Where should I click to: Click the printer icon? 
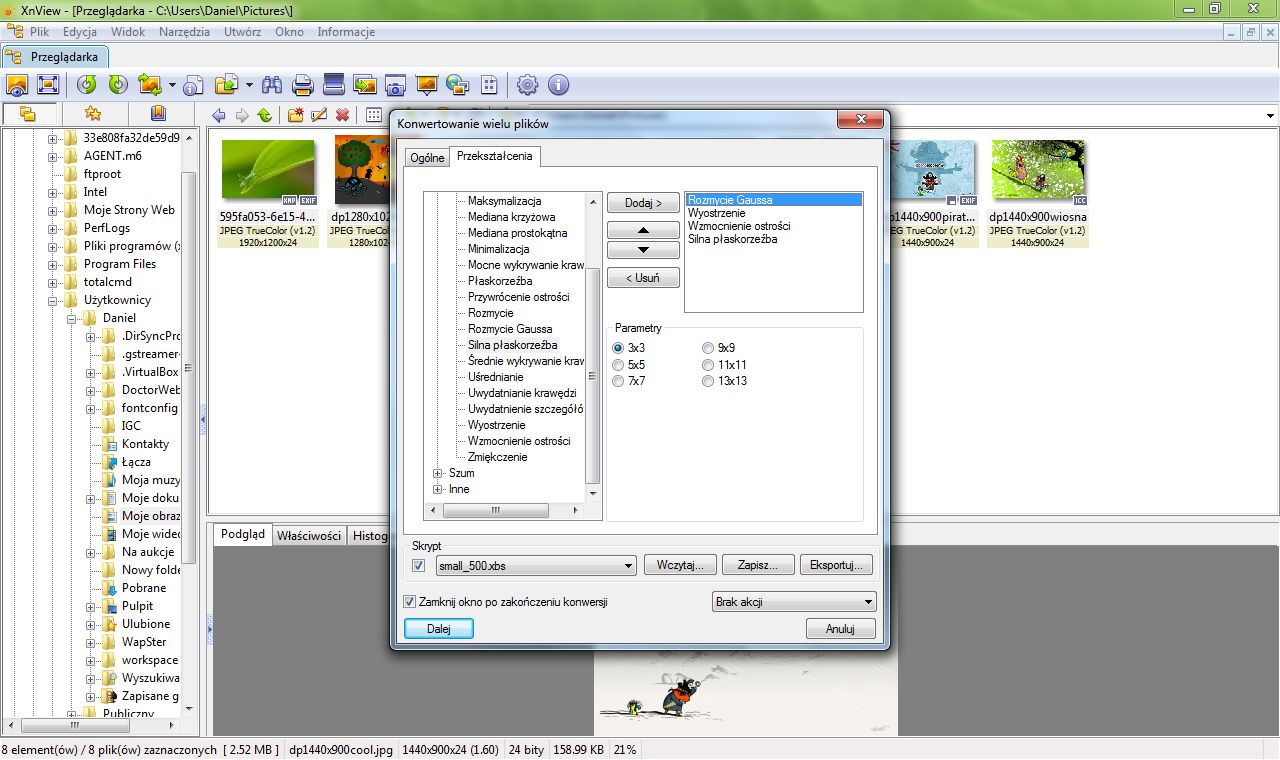pyautogui.click(x=303, y=85)
